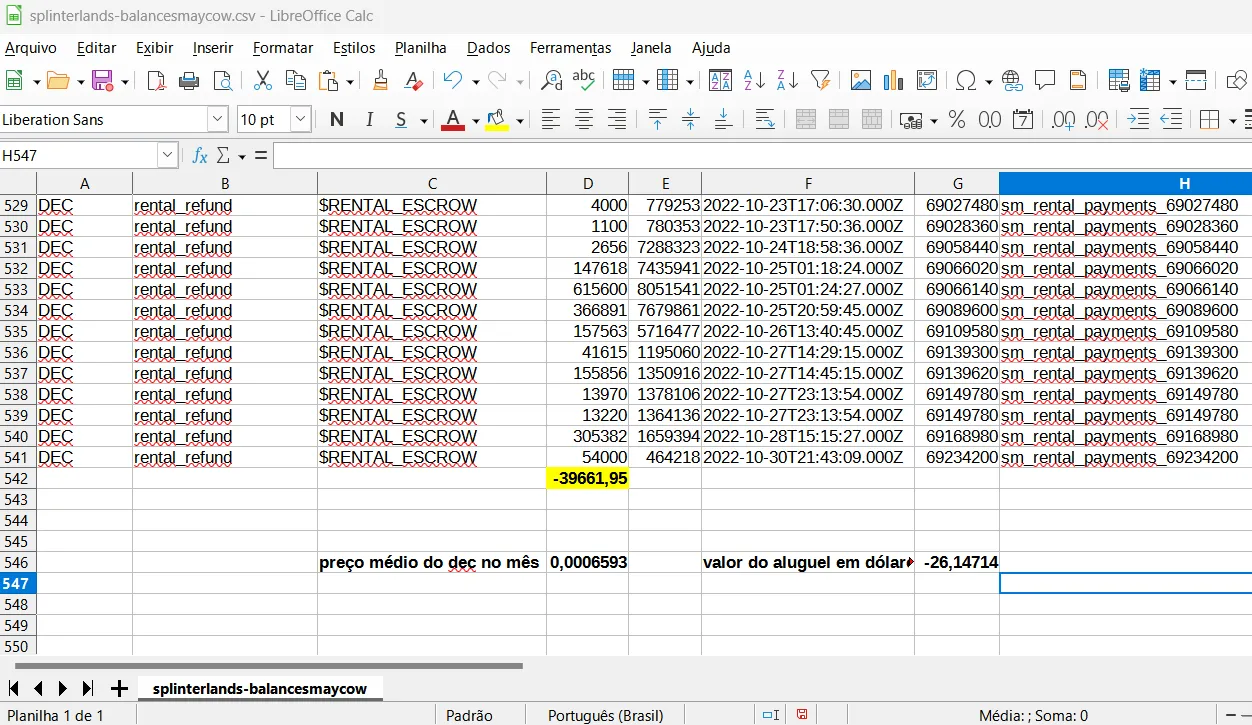Viewport: 1252px width, 725px height.
Task: Align text left
Action: click(551, 120)
